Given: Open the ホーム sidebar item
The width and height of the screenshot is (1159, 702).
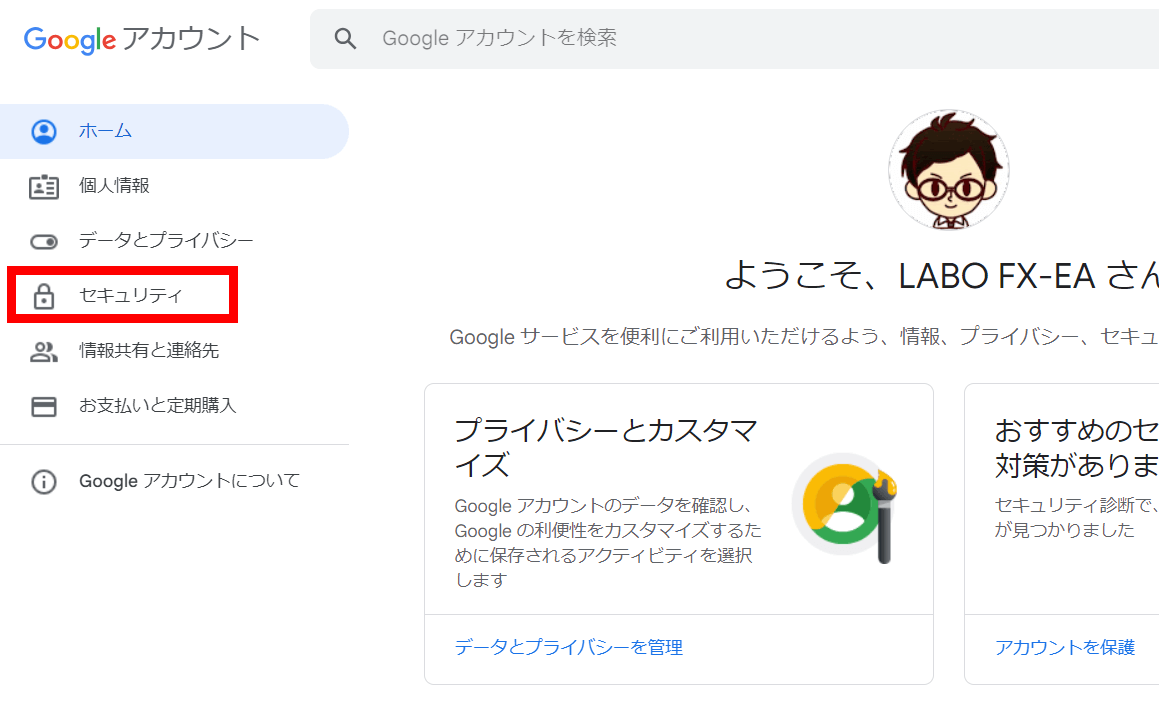Looking at the screenshot, I should (x=174, y=132).
